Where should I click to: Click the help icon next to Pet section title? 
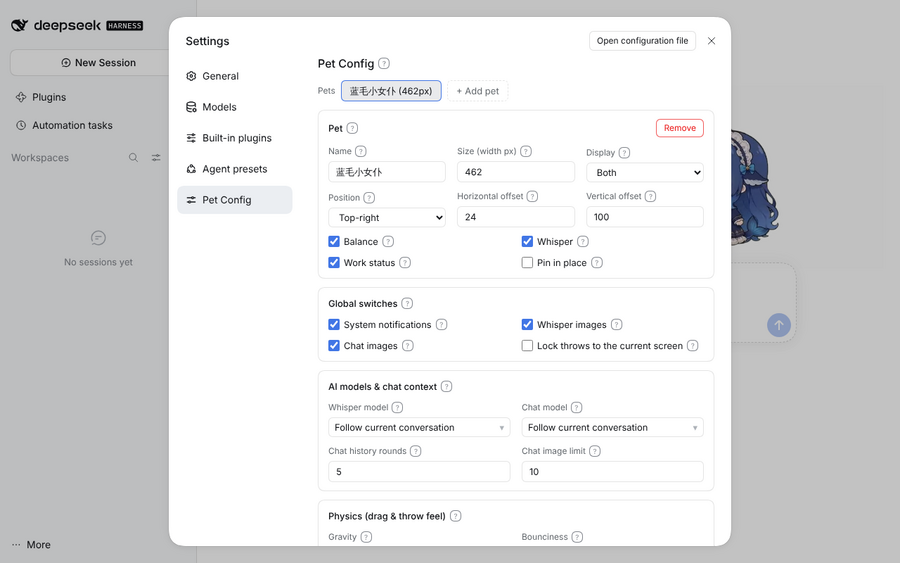[352, 129]
